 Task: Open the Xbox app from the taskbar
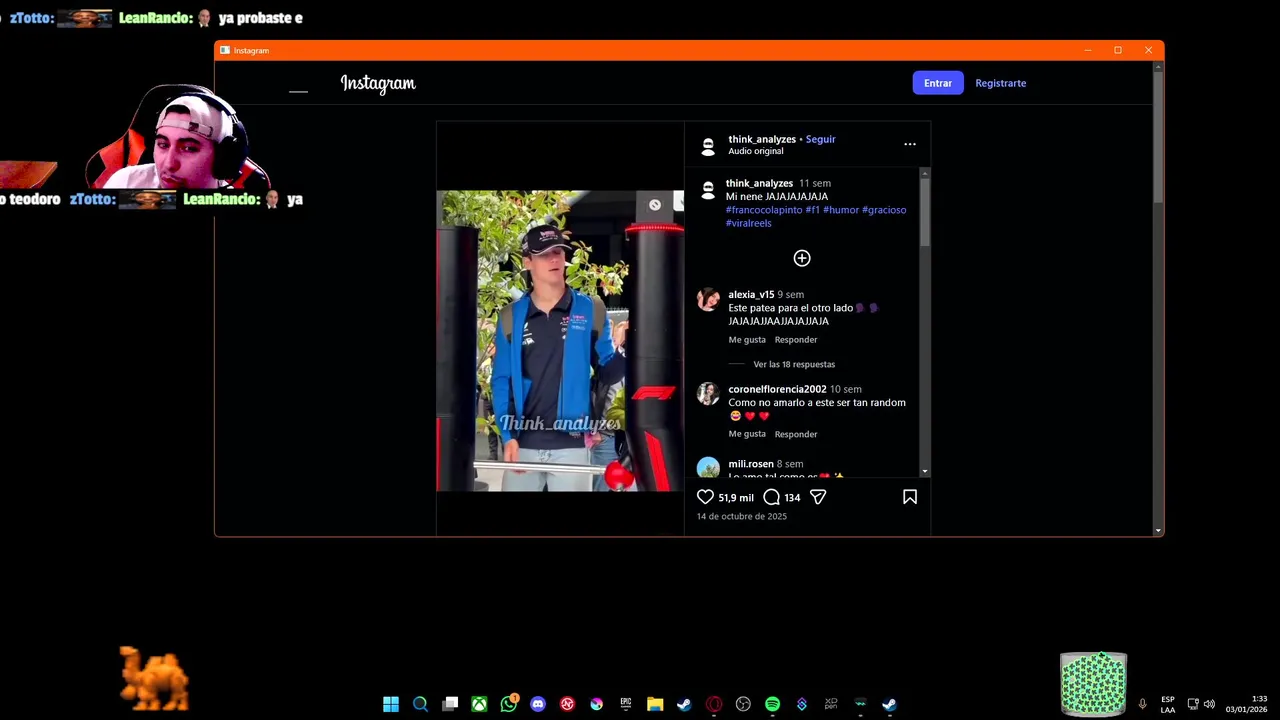pos(479,704)
